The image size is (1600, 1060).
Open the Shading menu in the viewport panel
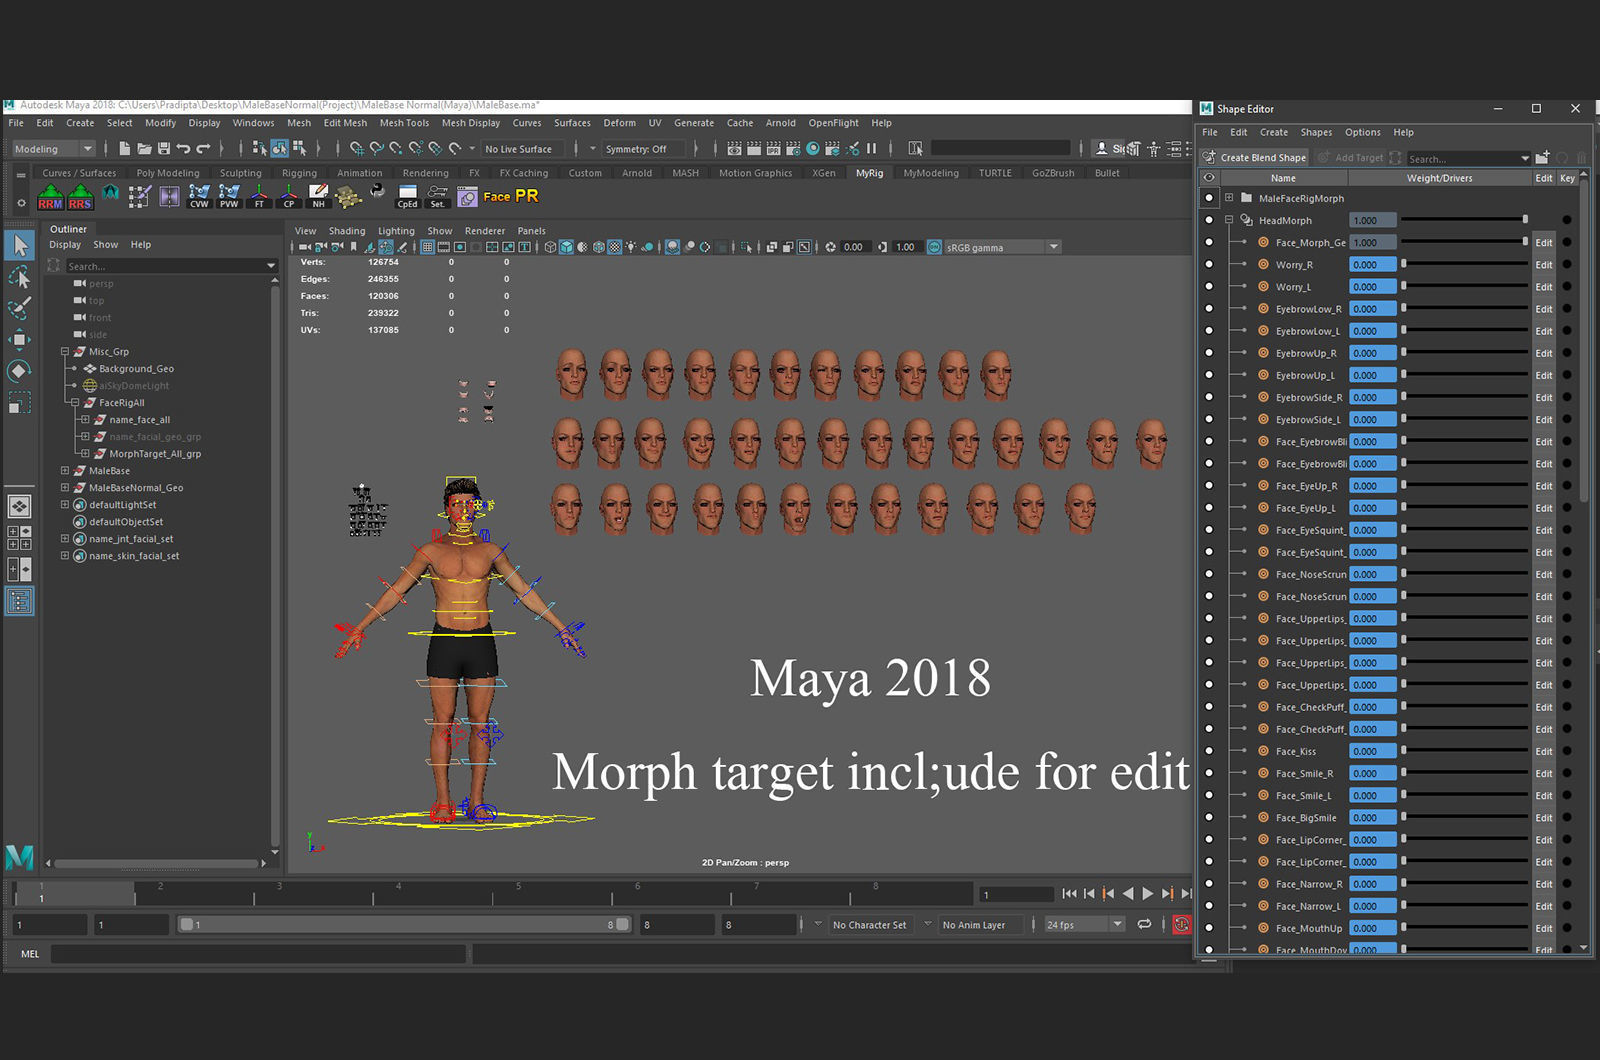click(x=347, y=231)
